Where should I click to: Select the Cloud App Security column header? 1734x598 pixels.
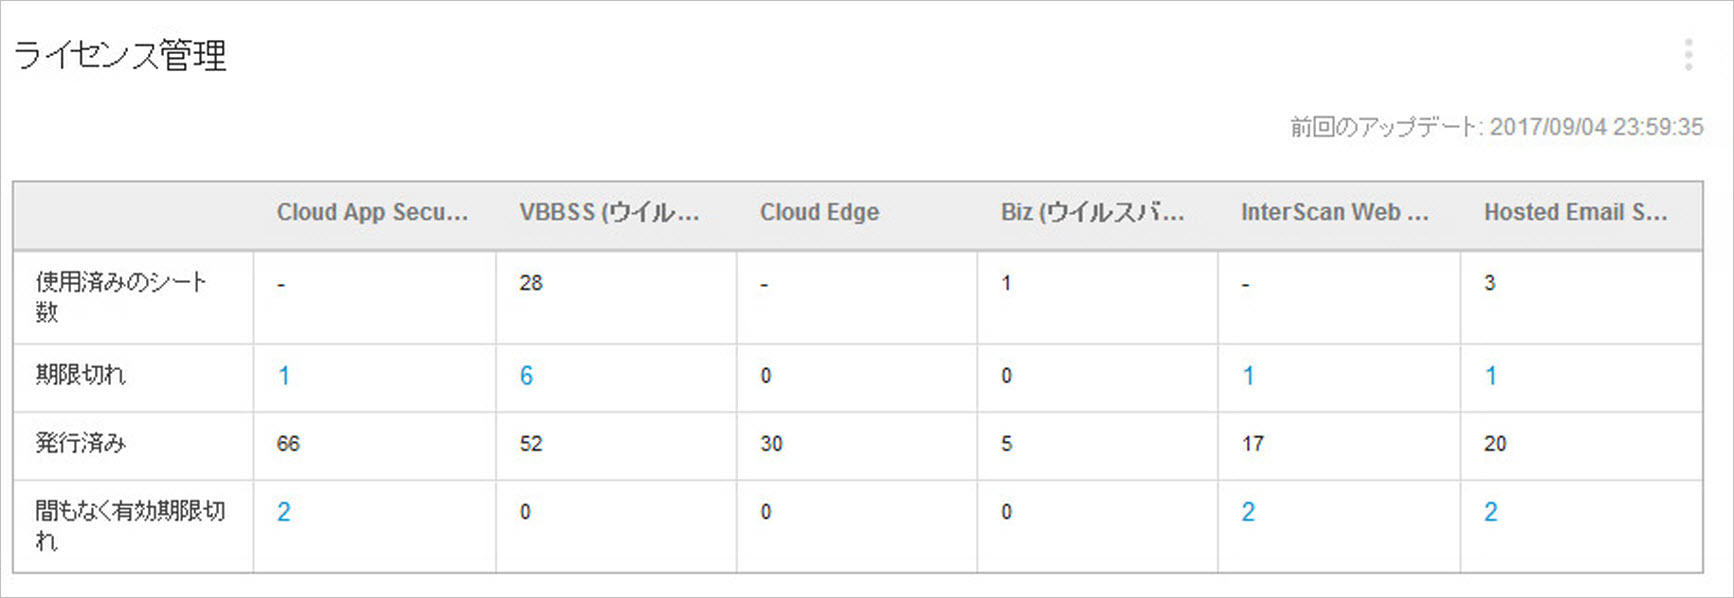coord(372,212)
